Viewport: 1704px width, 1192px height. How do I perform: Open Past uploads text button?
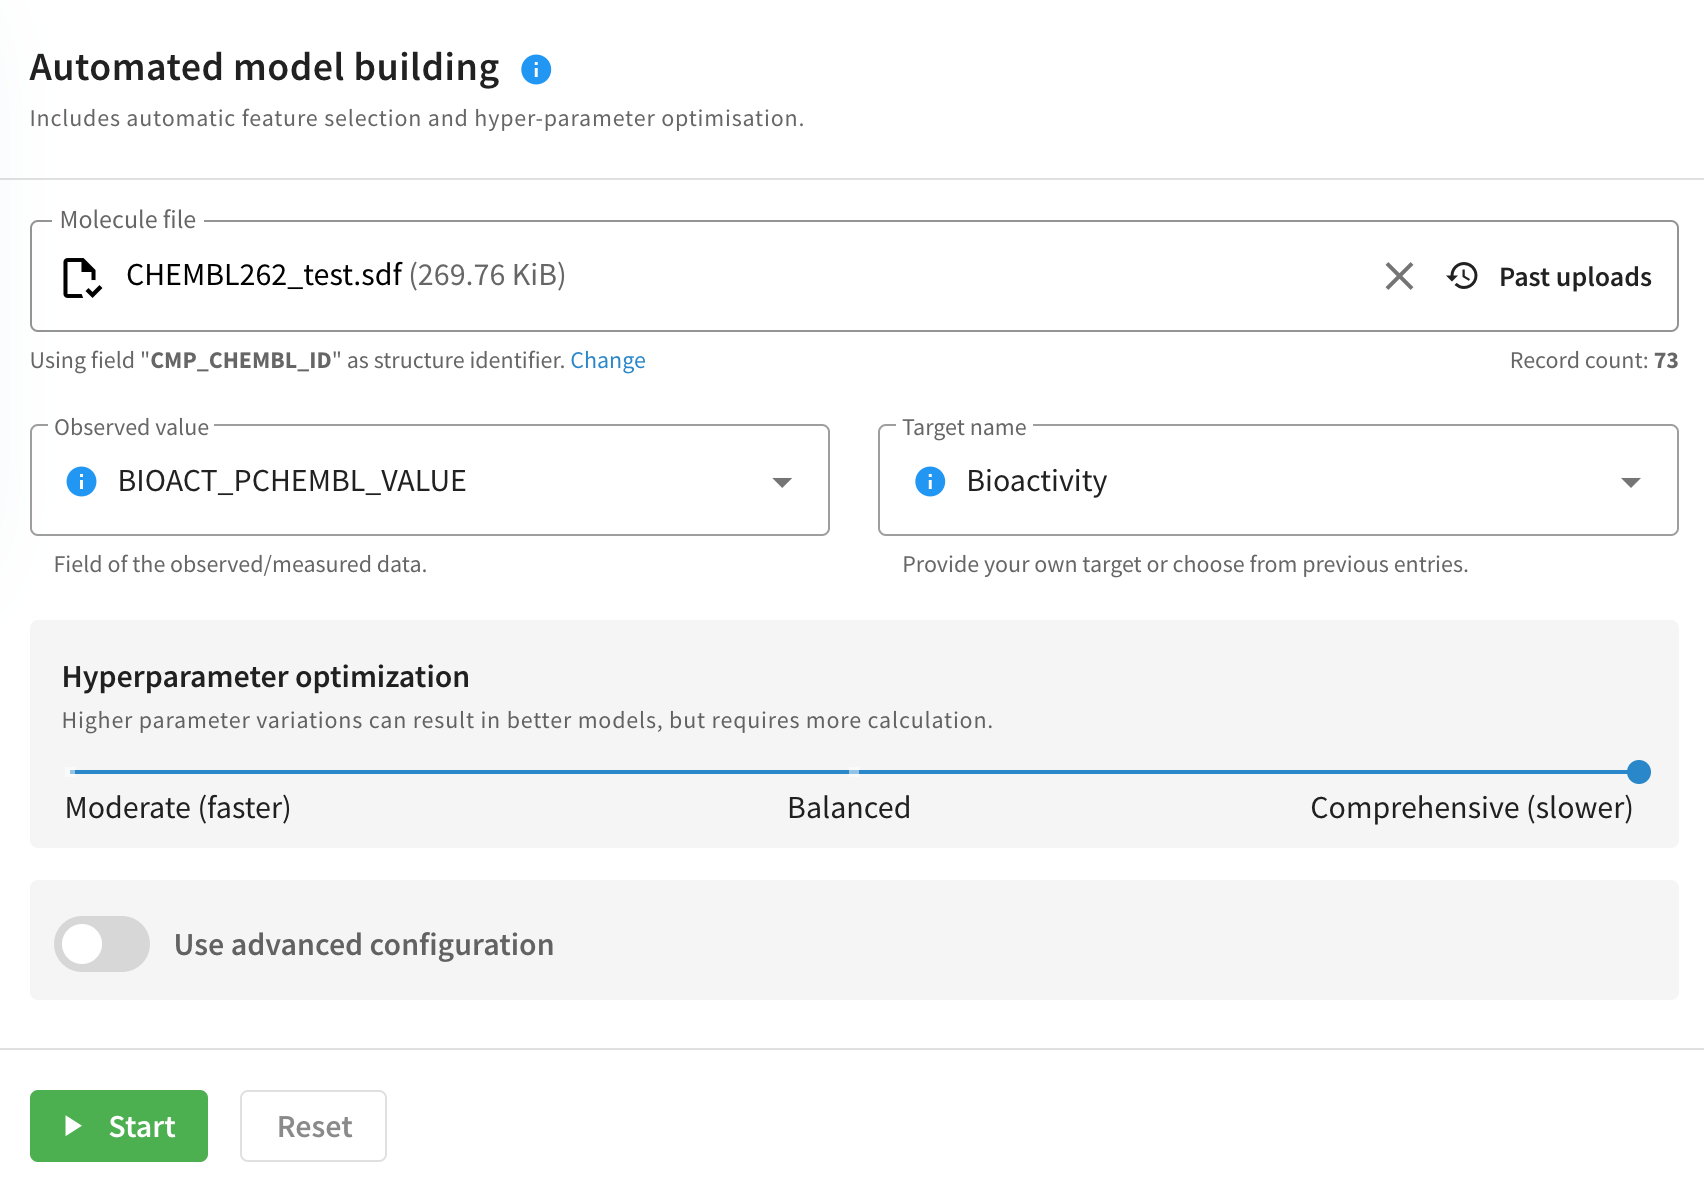pyautogui.click(x=1574, y=277)
